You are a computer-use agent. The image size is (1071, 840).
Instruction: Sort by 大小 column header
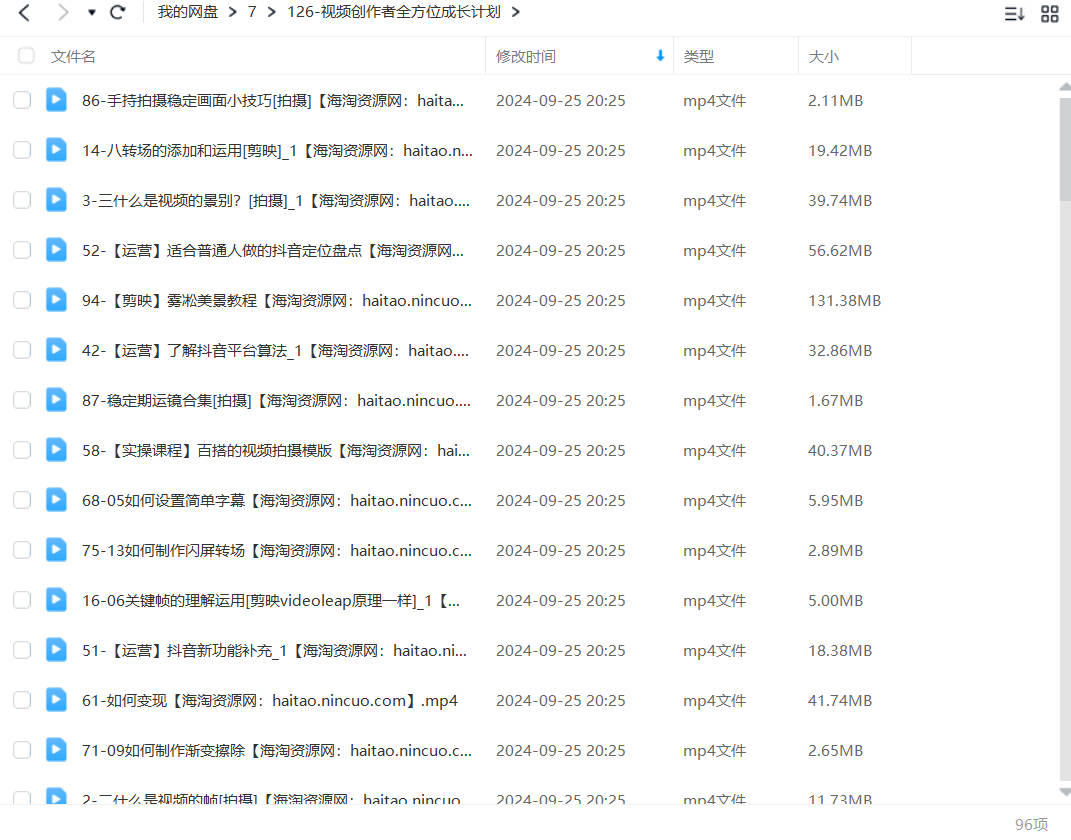point(823,57)
